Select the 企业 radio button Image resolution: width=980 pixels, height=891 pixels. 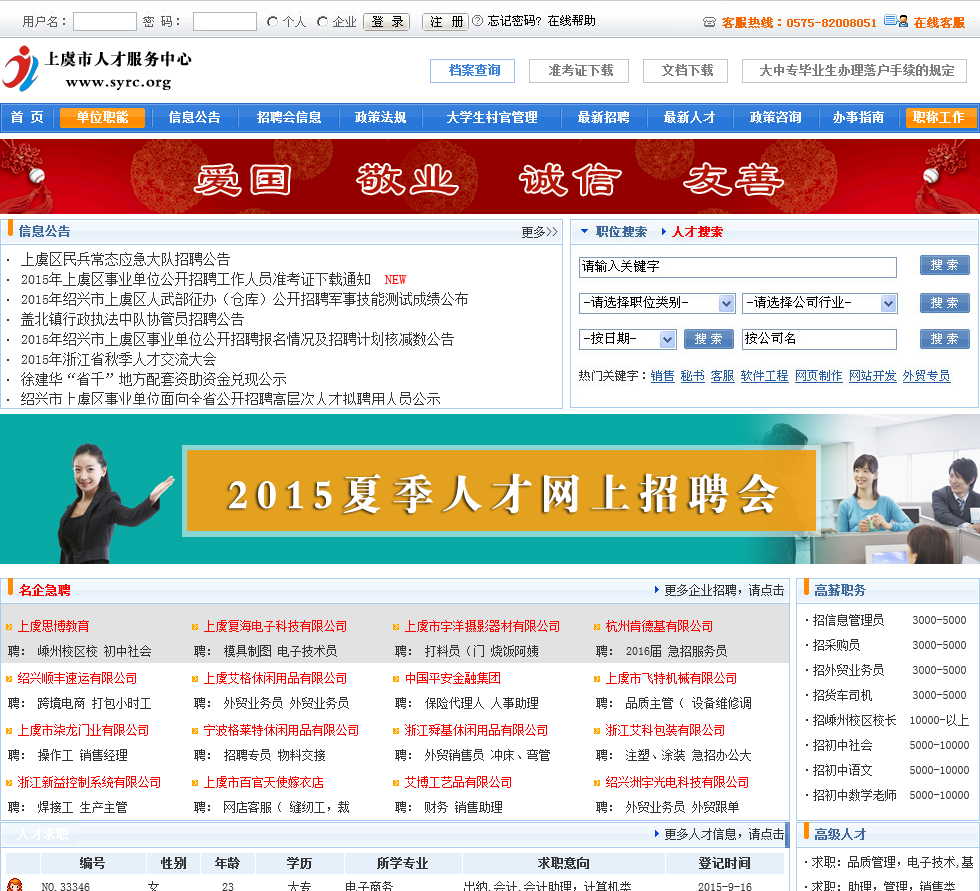pyautogui.click(x=322, y=22)
